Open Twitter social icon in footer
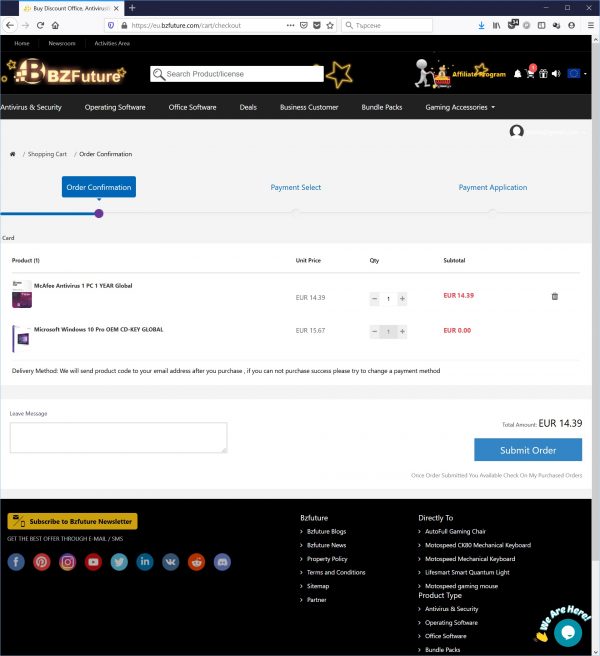The image size is (600, 656). tap(119, 562)
